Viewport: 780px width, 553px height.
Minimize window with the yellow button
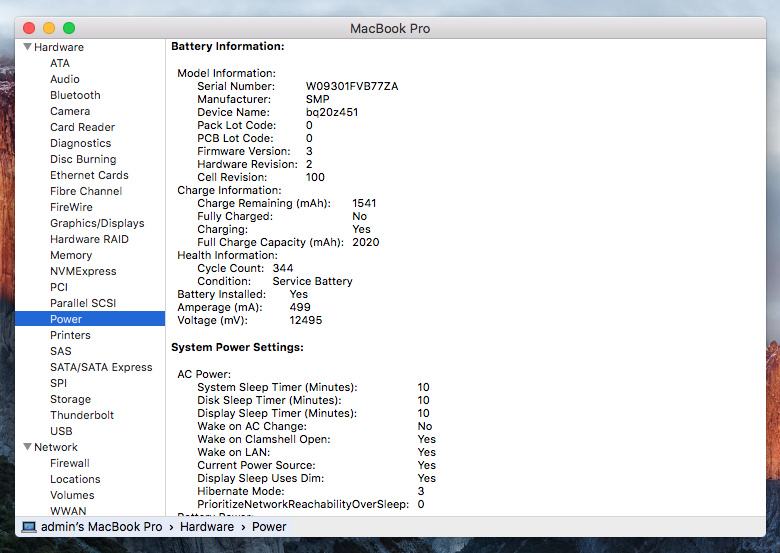49,28
